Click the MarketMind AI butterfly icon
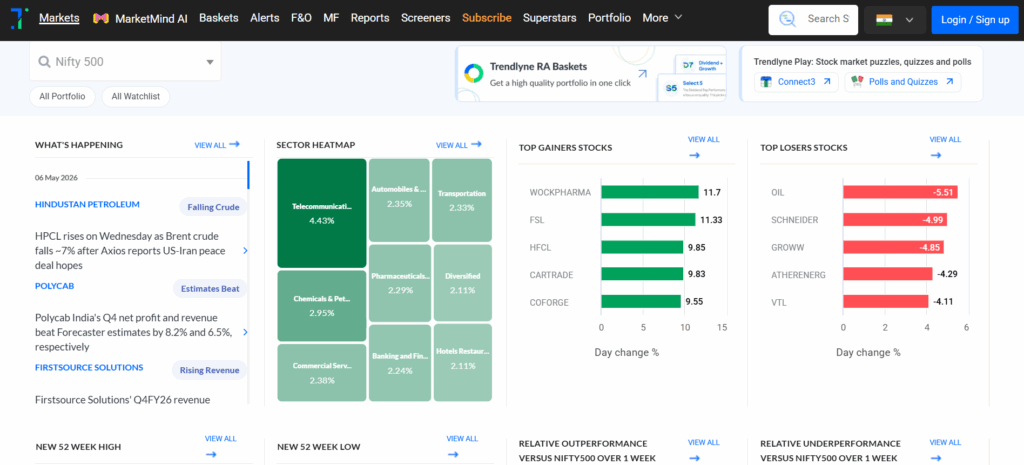The width and height of the screenshot is (1024, 465). 101,18
